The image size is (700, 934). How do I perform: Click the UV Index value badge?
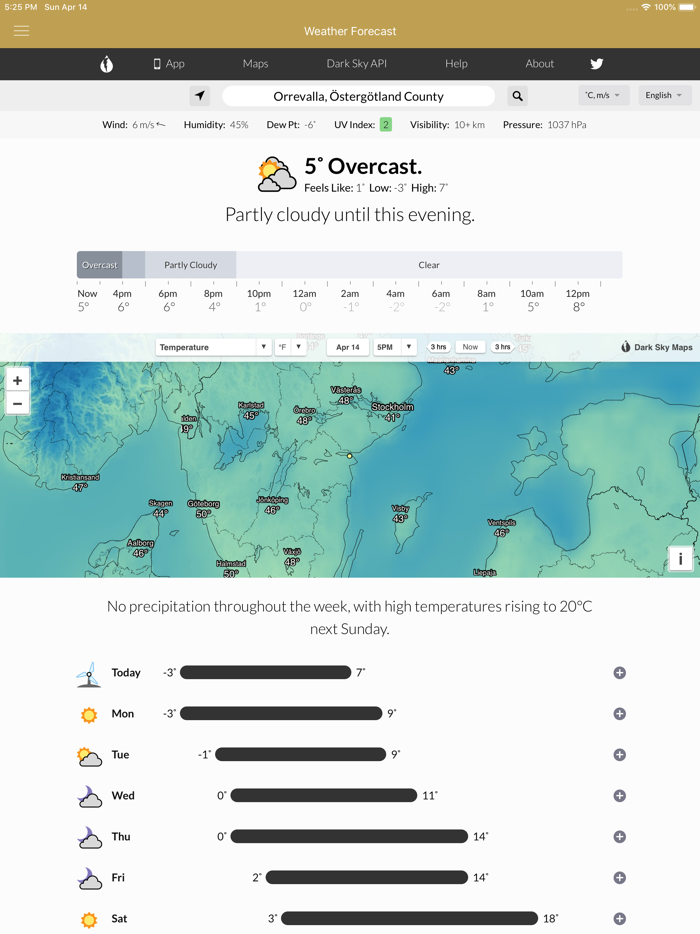tap(386, 124)
